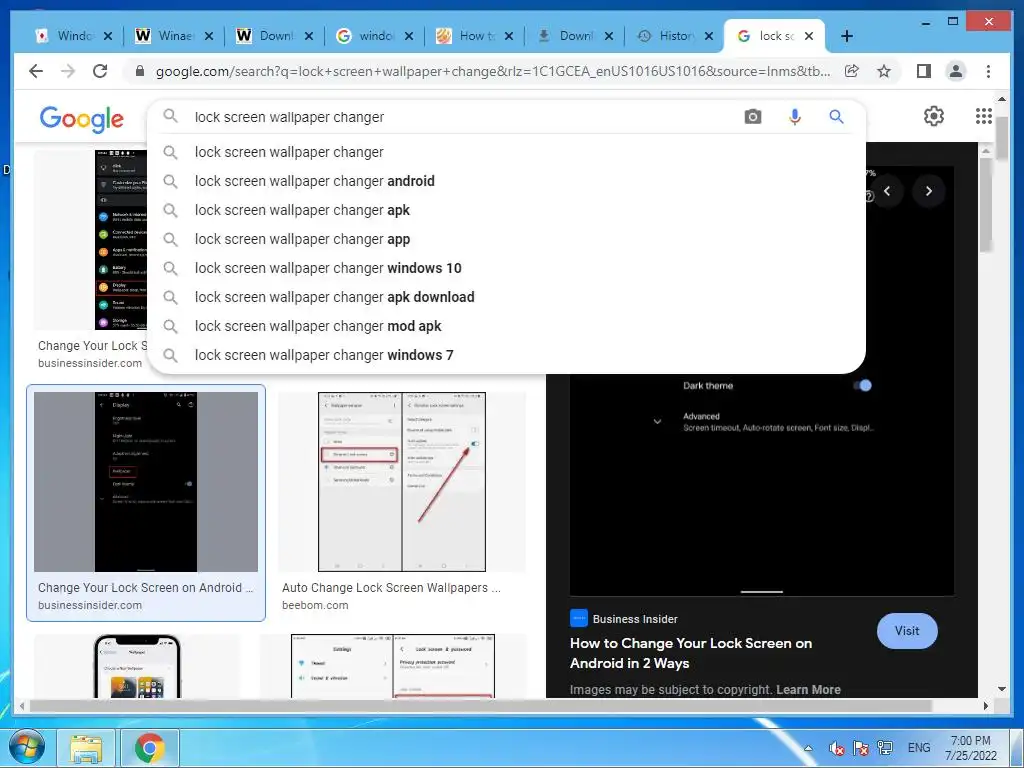Close the active lock screen tab

(808, 36)
